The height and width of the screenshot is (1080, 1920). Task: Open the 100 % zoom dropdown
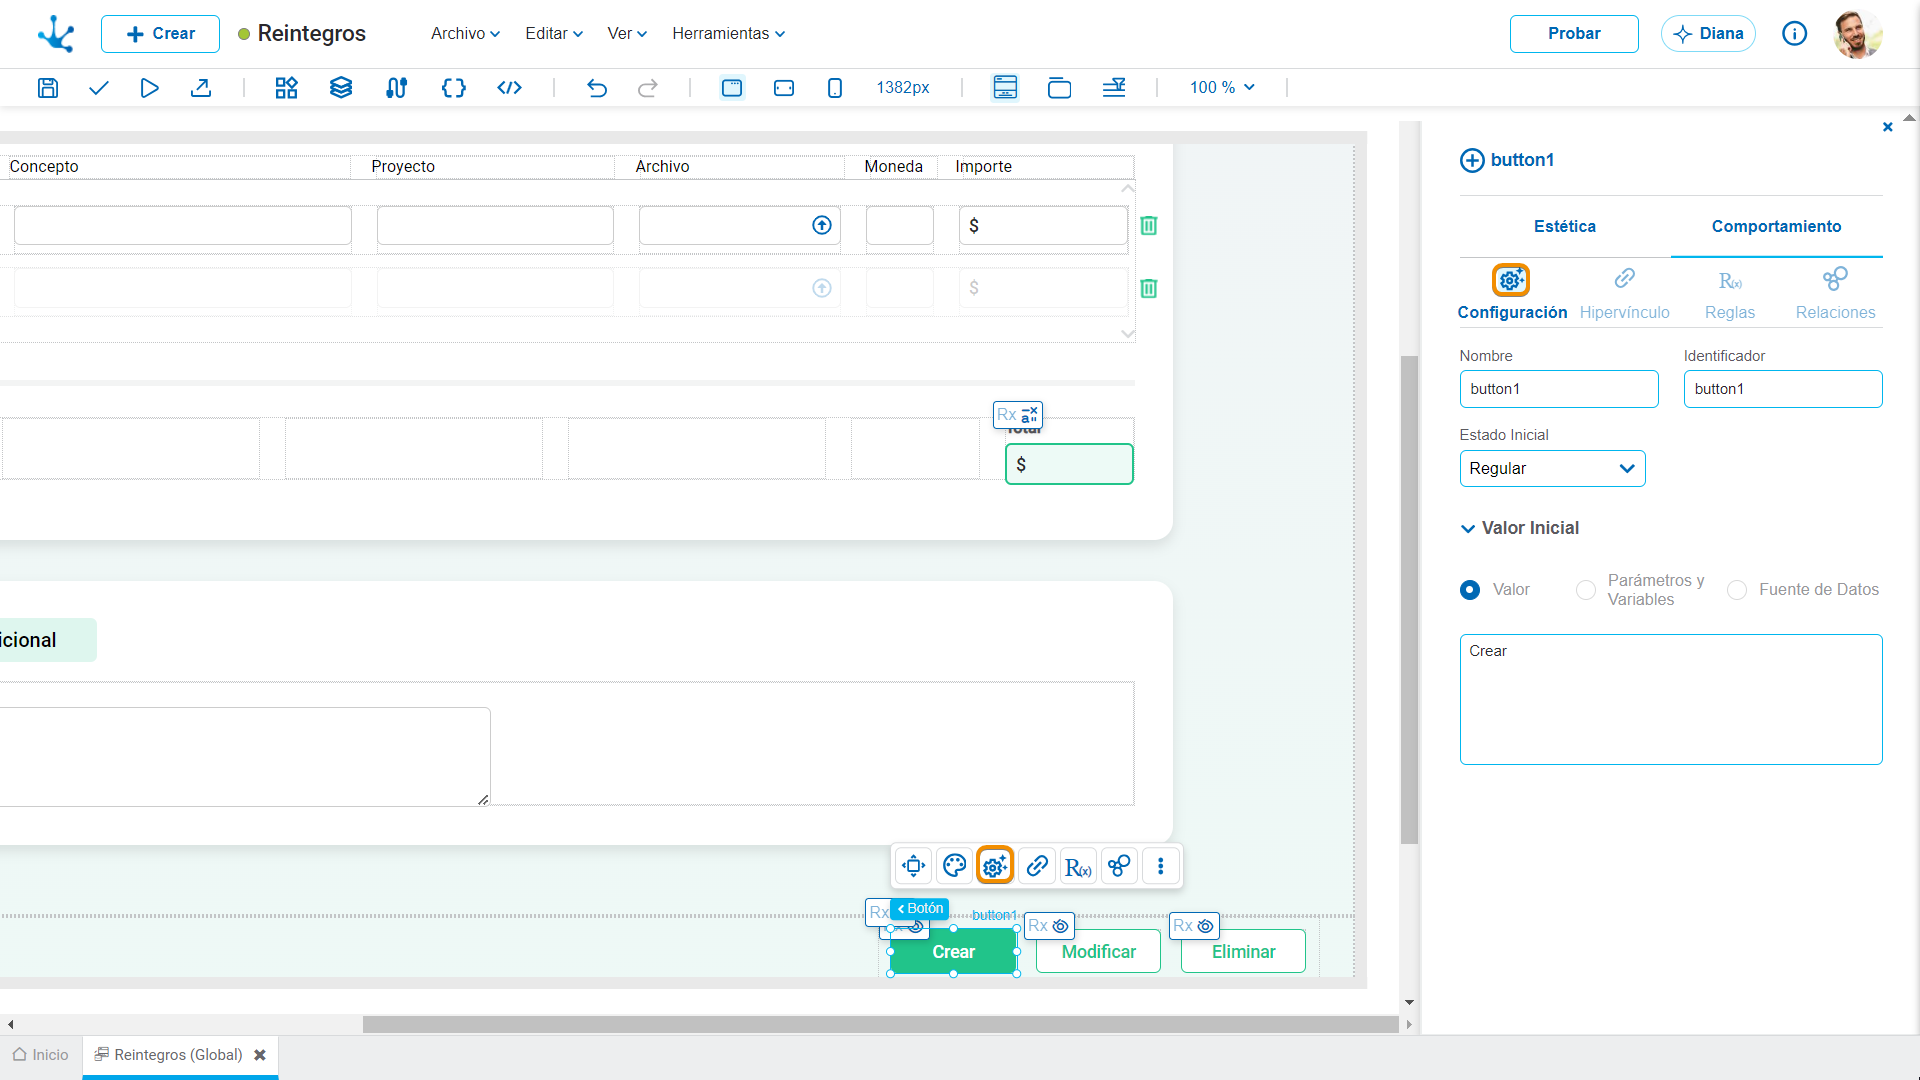pyautogui.click(x=1222, y=88)
